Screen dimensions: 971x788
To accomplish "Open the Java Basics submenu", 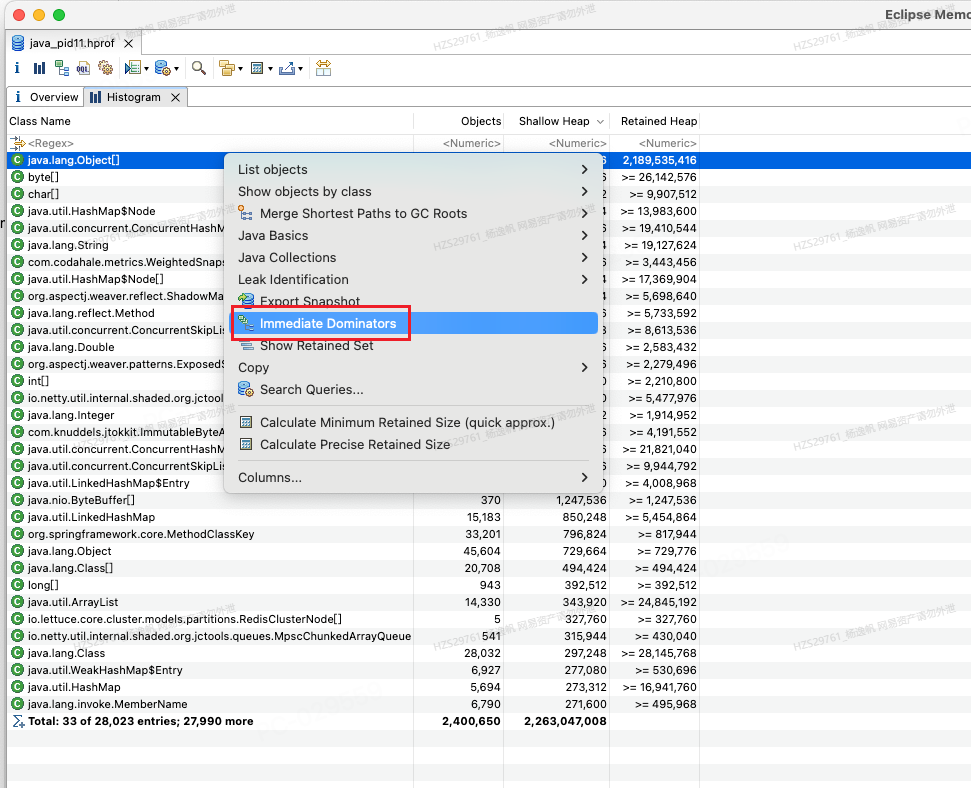I will click(413, 235).
